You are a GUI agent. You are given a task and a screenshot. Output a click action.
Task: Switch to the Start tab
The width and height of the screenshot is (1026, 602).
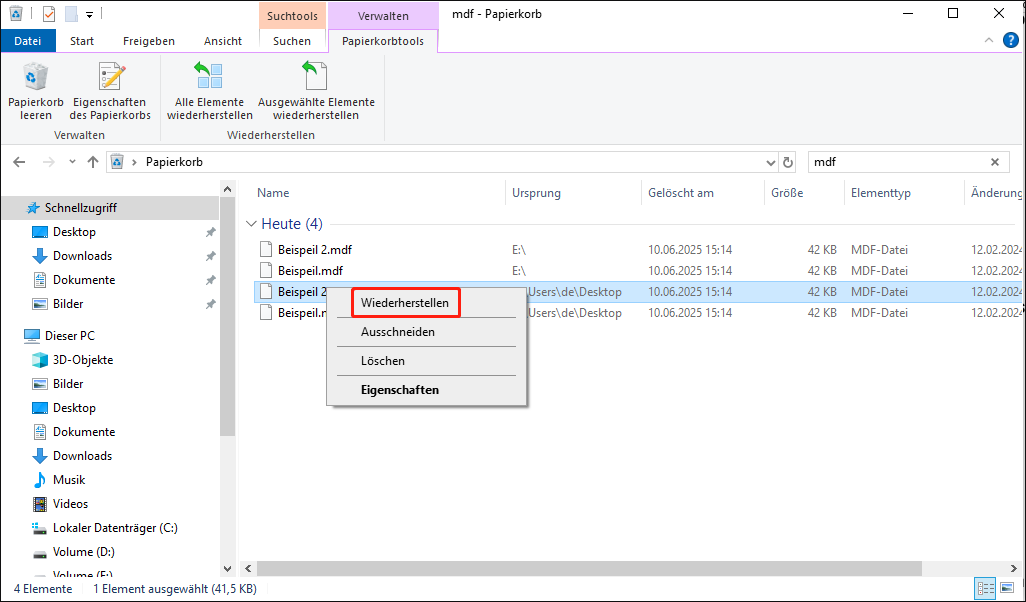82,41
